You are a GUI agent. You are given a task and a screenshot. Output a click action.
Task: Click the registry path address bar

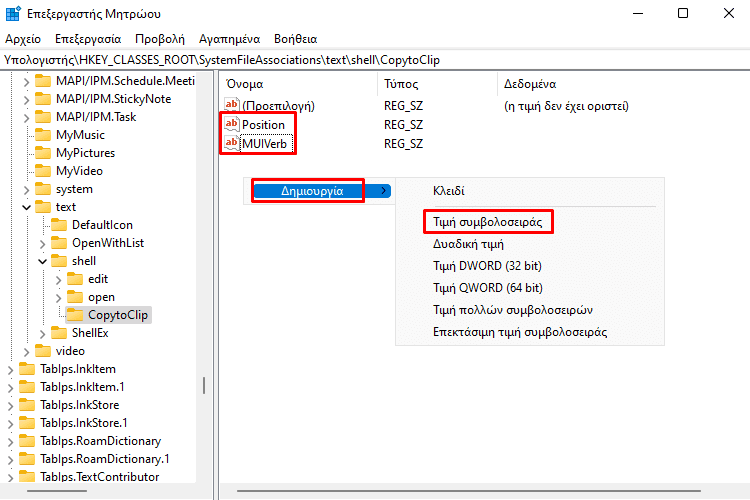[375, 60]
